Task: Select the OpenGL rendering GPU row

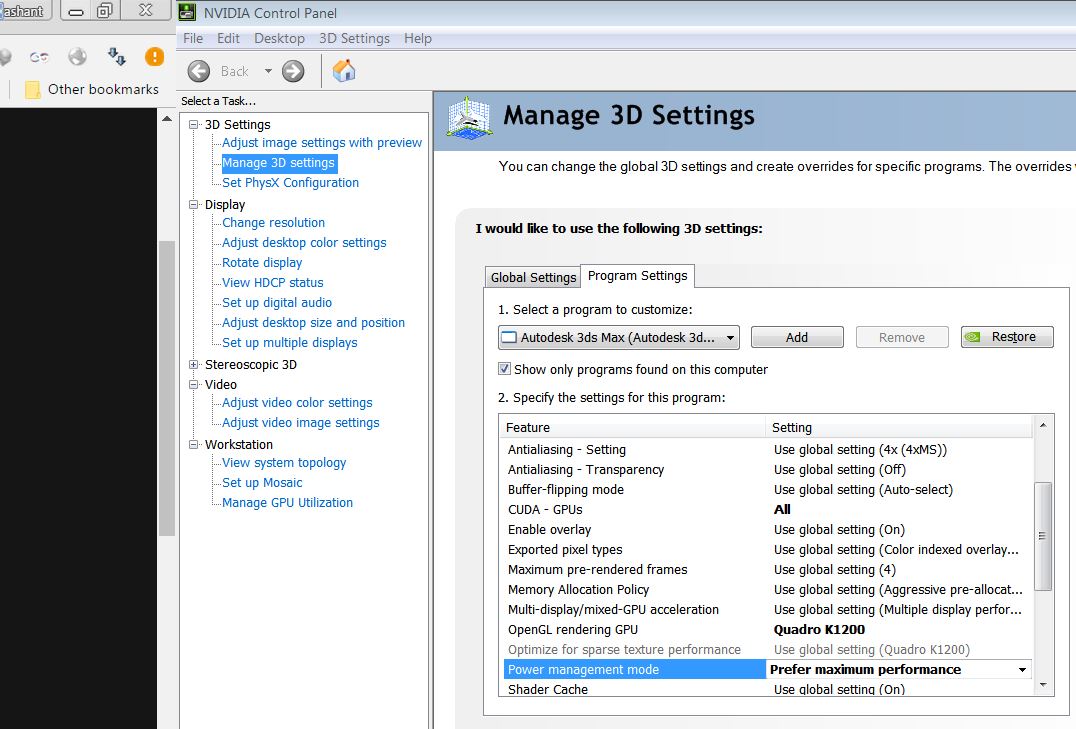Action: 767,629
